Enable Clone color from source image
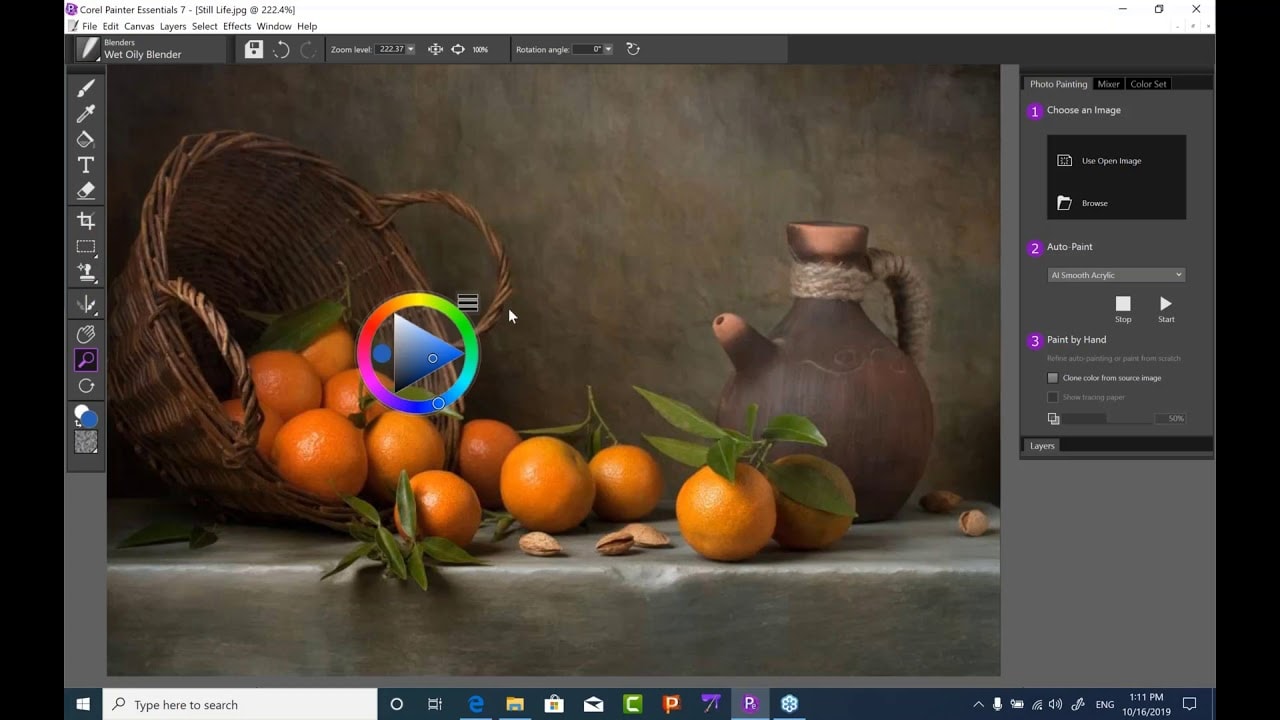Screen dimensions: 1280x720 [x=1052, y=377]
